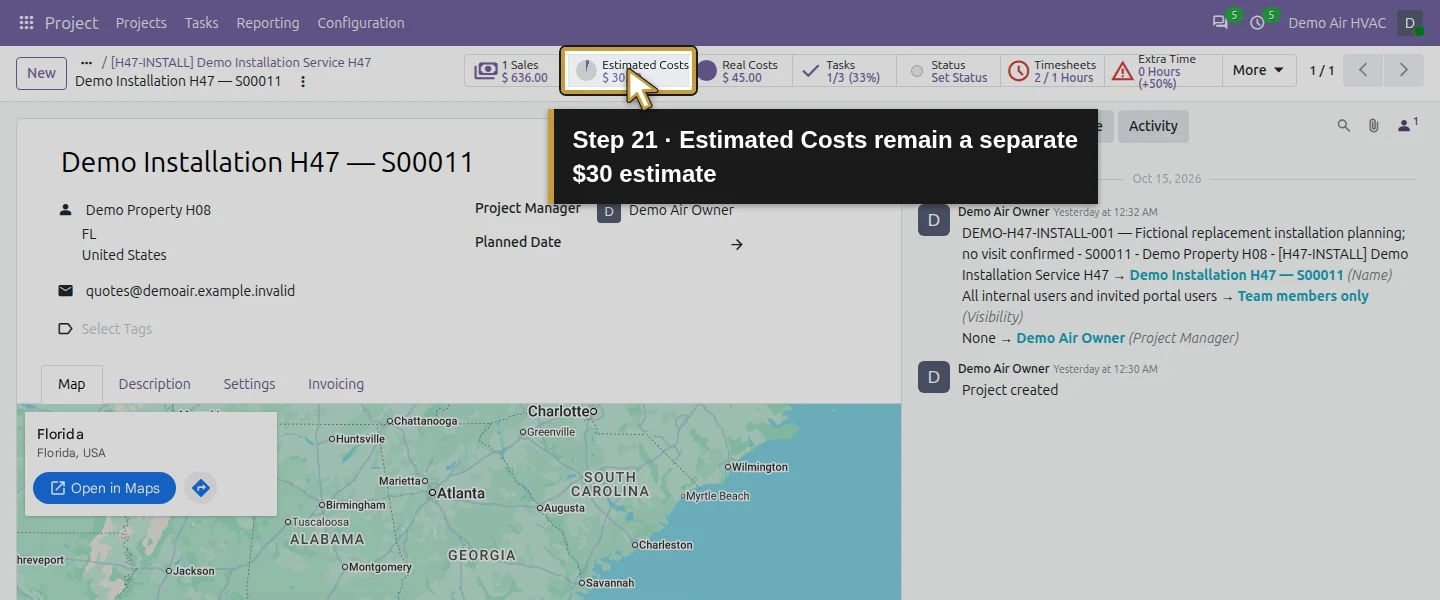Open the Configuration menu
The height and width of the screenshot is (600, 1440).
click(x=361, y=22)
